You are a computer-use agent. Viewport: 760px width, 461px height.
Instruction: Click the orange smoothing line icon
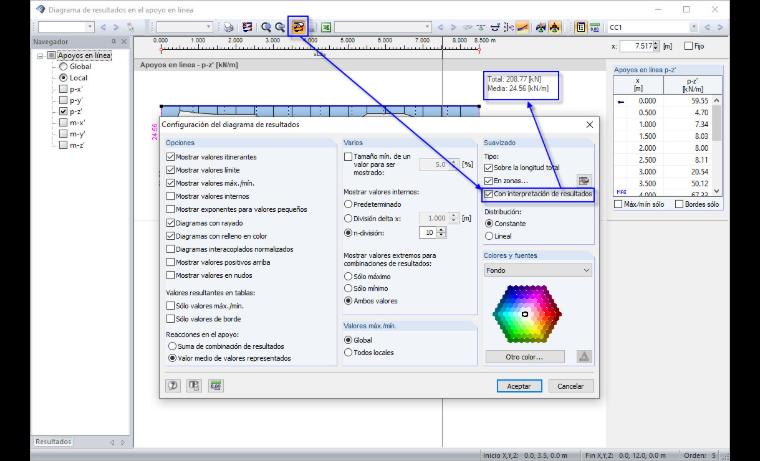[522, 28]
